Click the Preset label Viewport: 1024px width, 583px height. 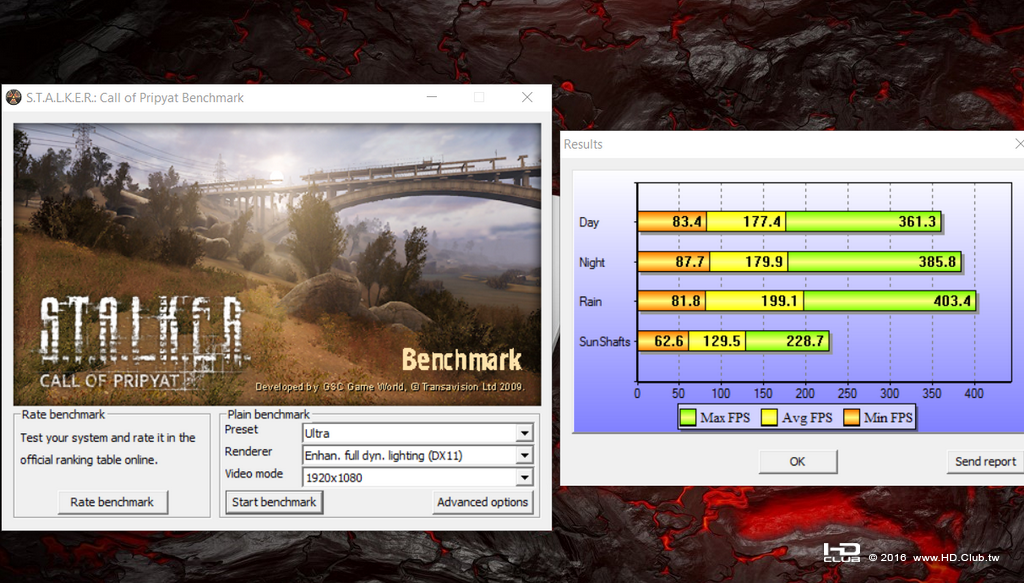pyautogui.click(x=241, y=430)
